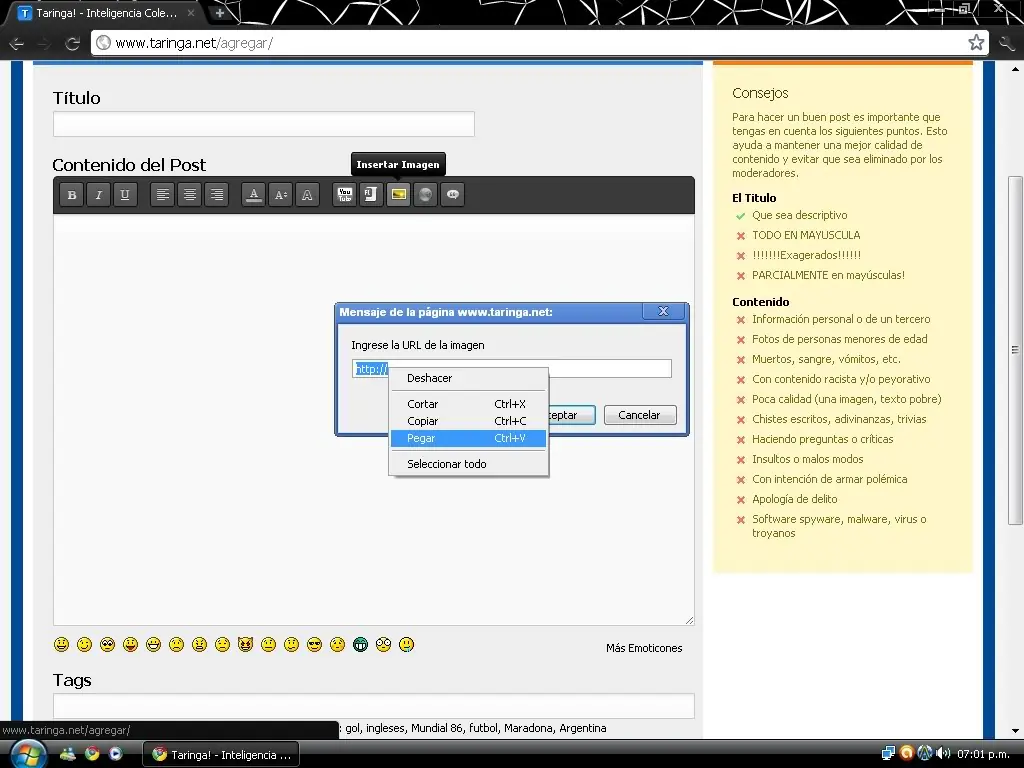Click the Aceptar button in dialog
This screenshot has width=1024, height=768.
click(571, 415)
